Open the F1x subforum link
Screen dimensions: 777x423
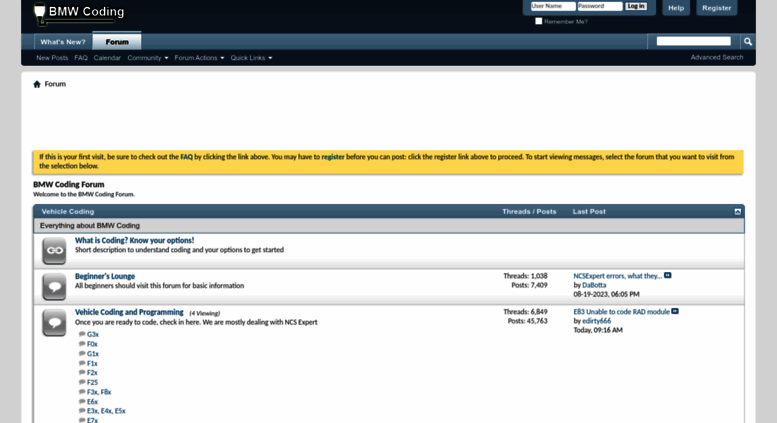[92, 363]
